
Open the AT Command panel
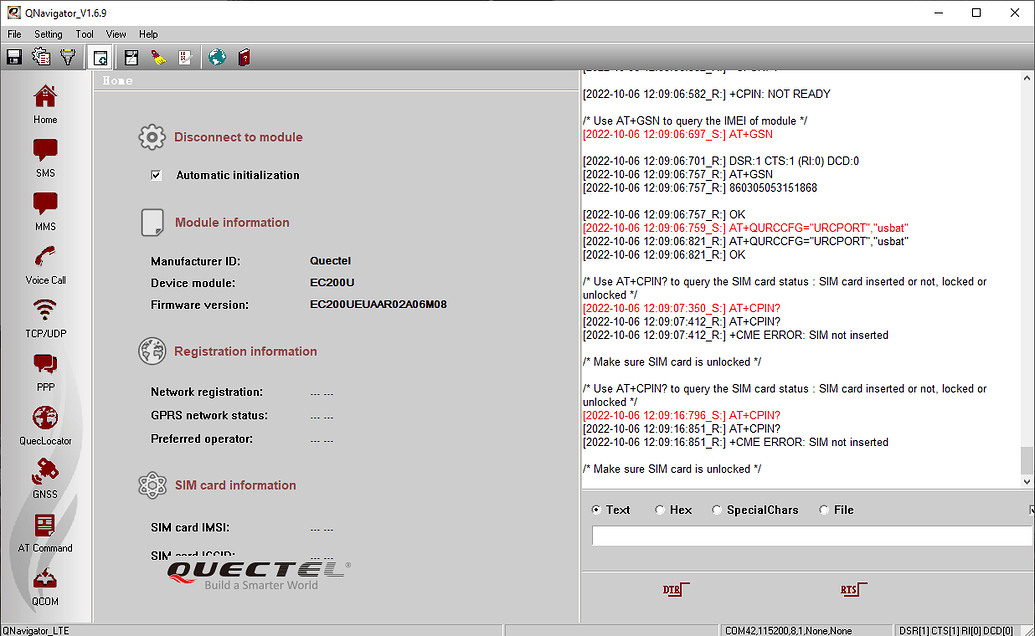click(x=45, y=533)
